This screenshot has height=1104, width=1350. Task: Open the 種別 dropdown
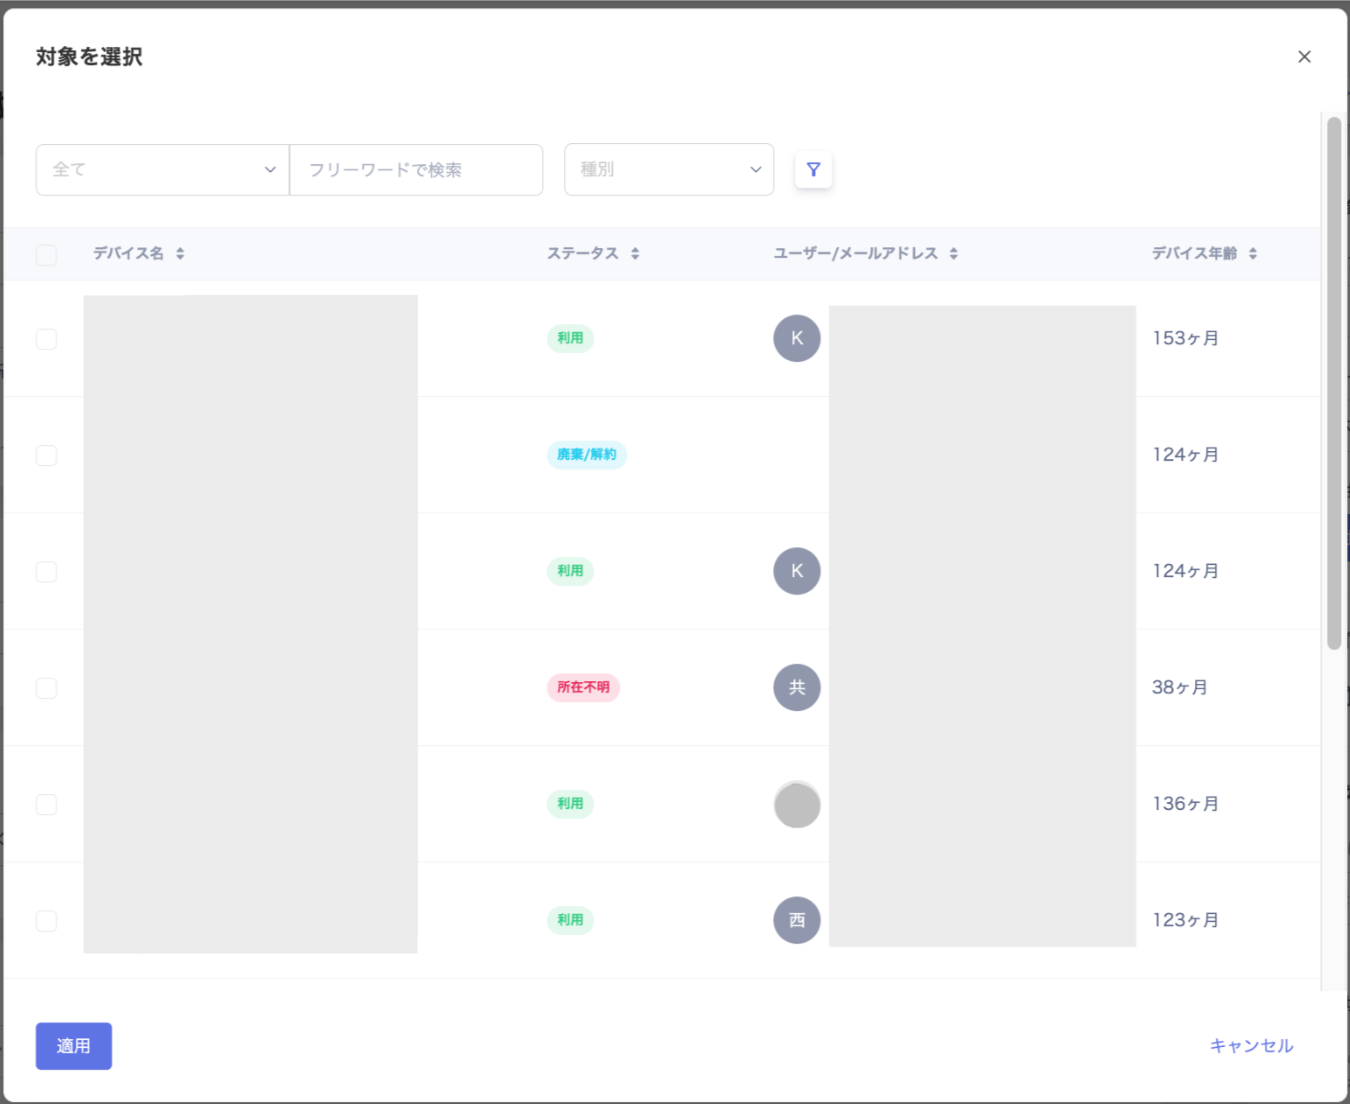(x=669, y=170)
